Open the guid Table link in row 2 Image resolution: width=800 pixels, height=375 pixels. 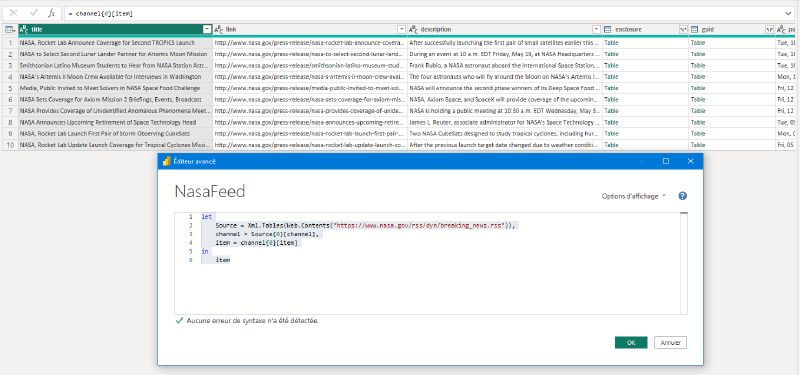697,54
